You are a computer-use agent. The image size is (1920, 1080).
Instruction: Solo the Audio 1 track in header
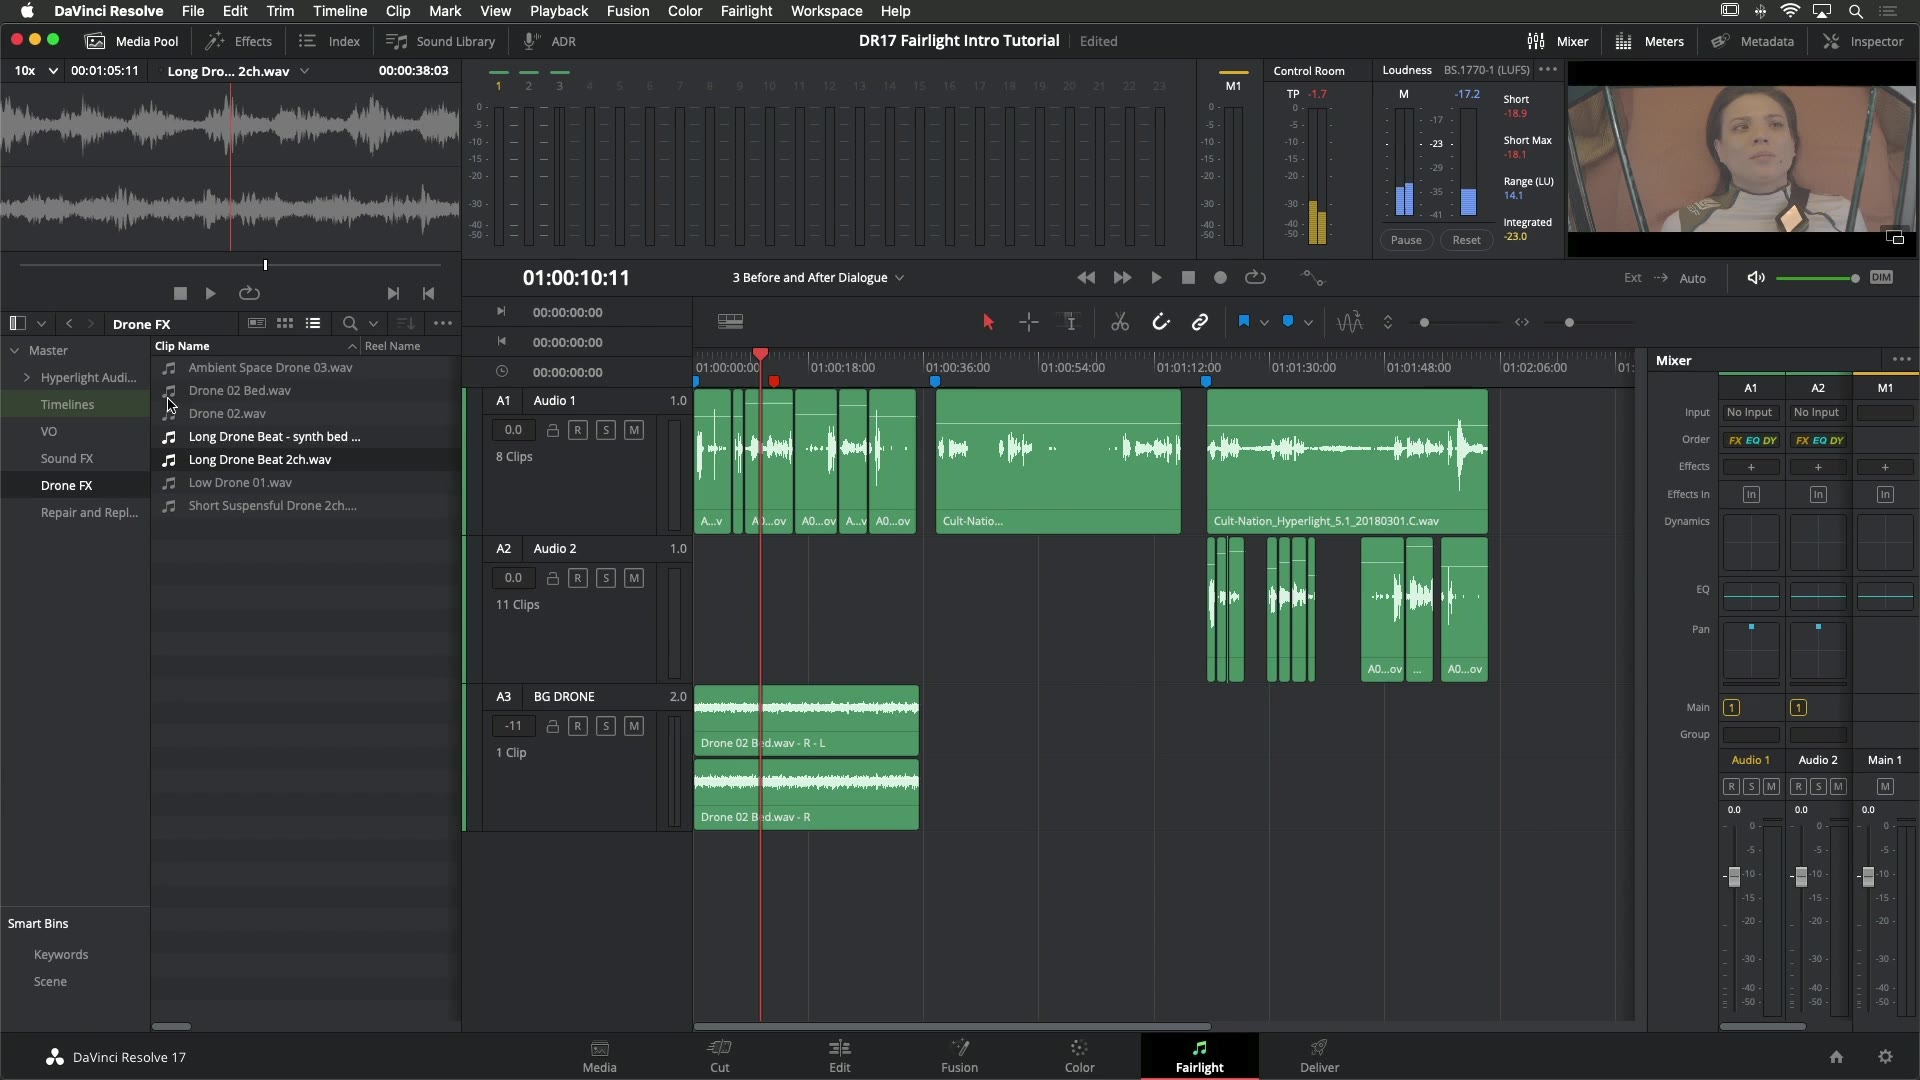pos(606,430)
